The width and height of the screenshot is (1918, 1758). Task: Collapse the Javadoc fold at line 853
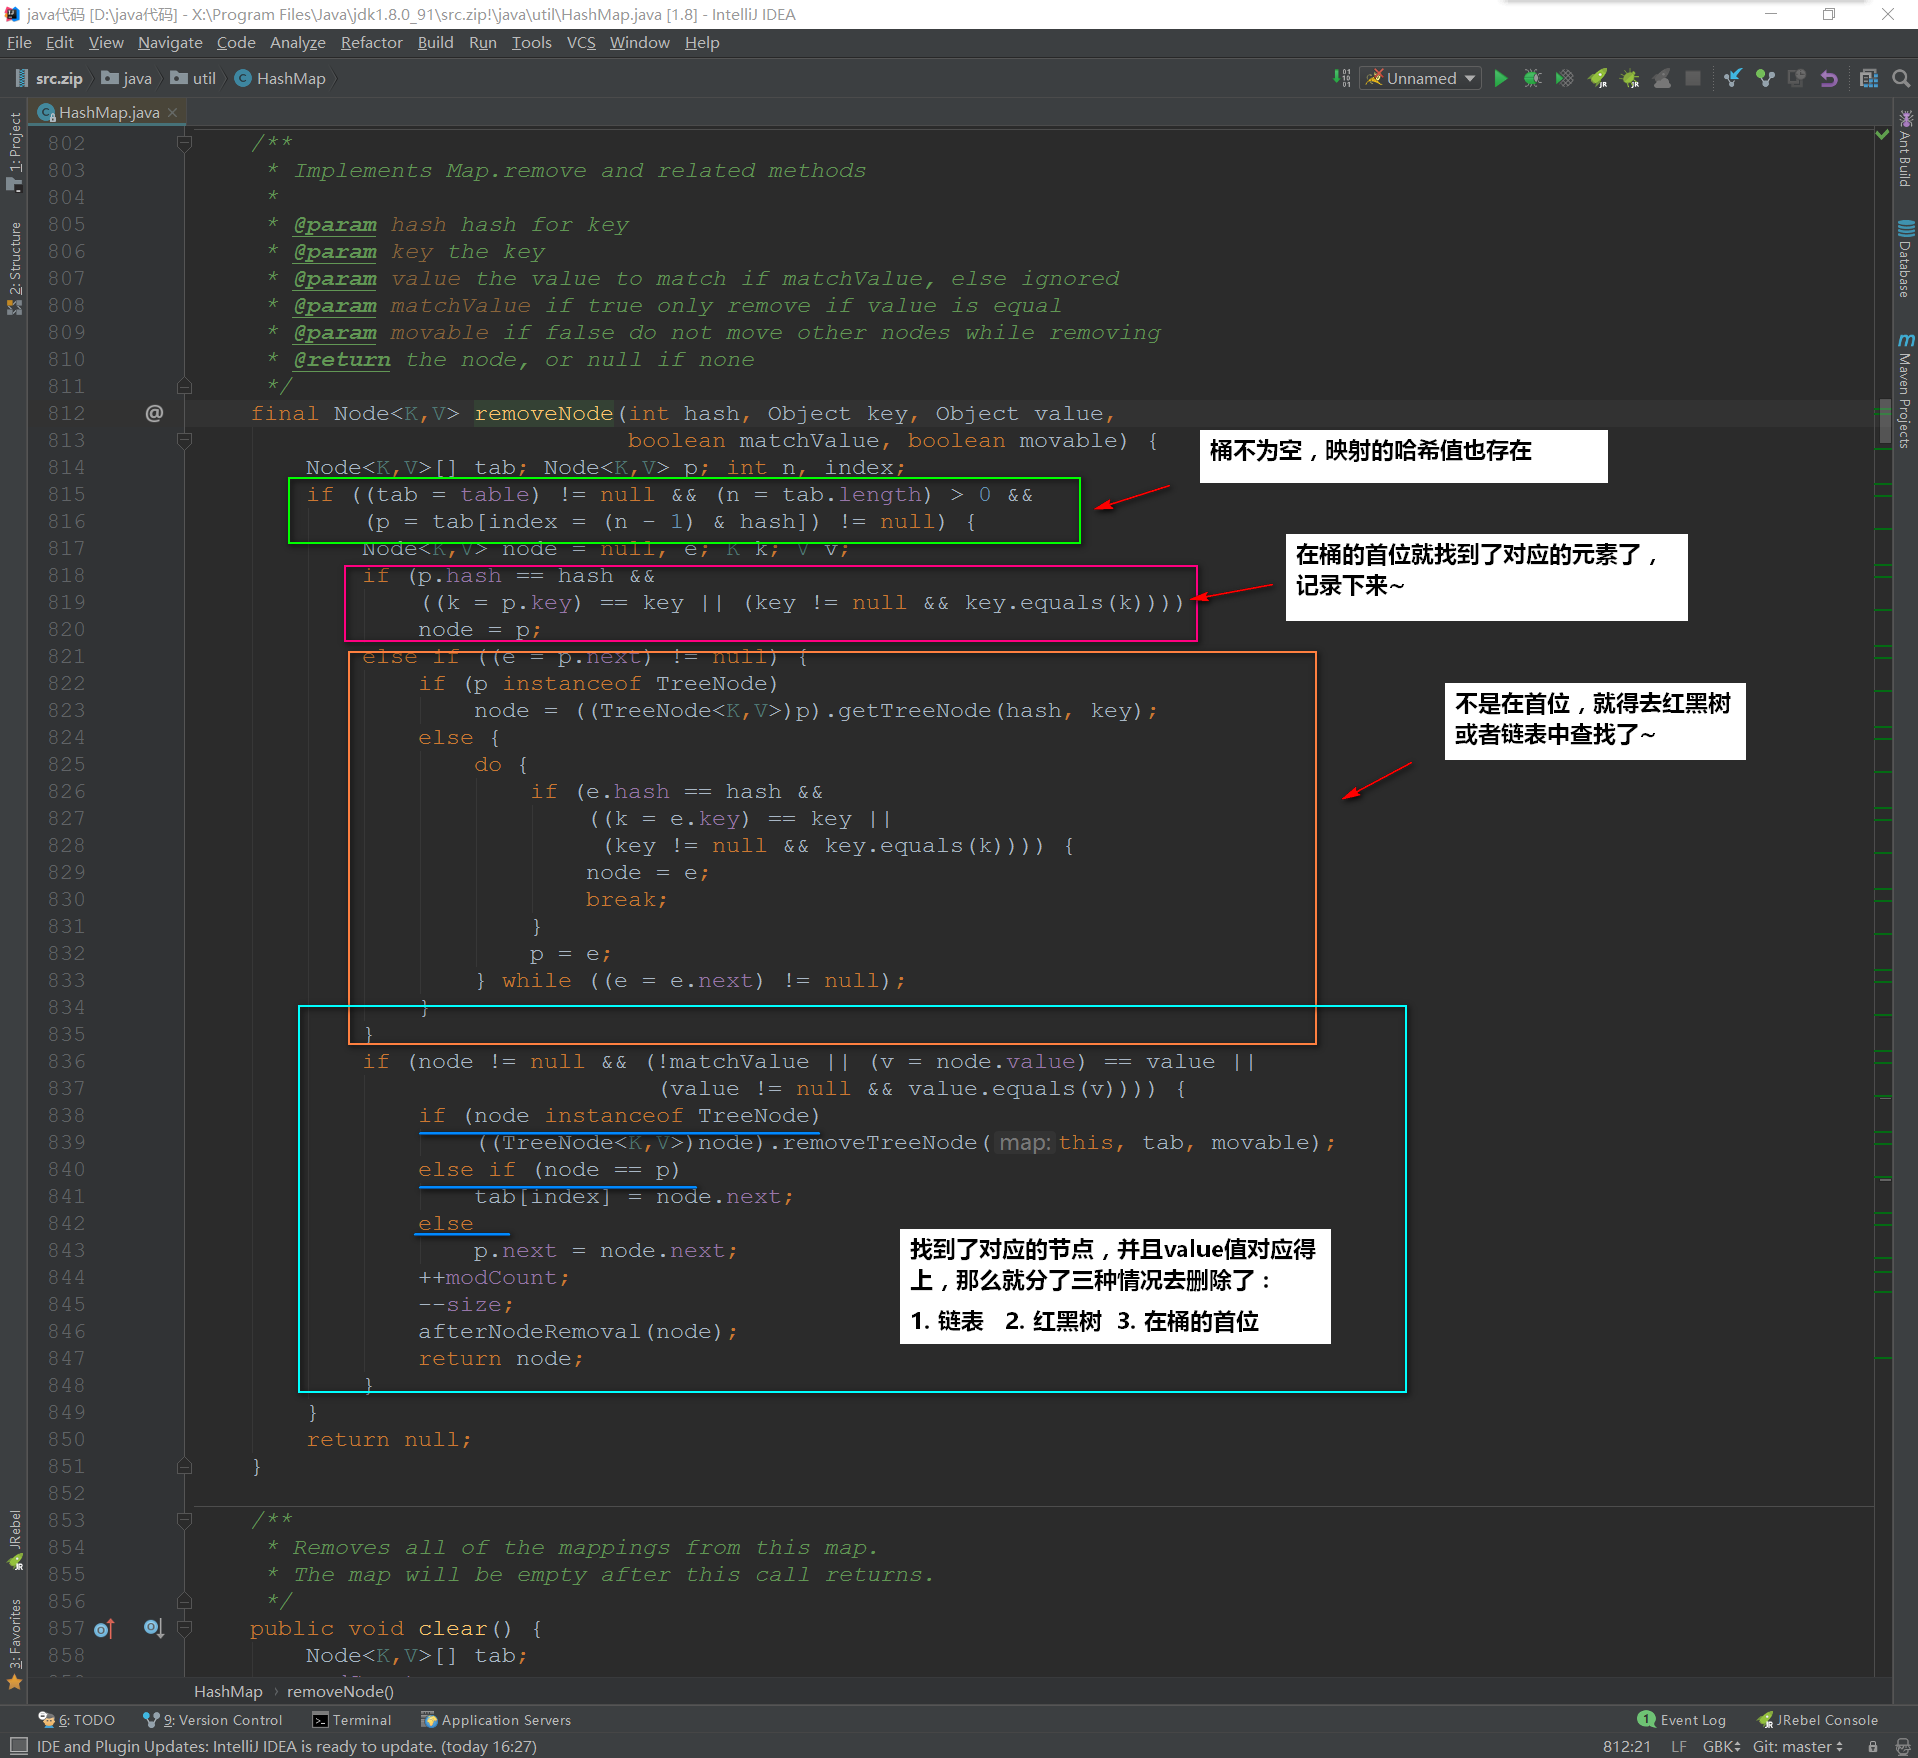tap(184, 1520)
